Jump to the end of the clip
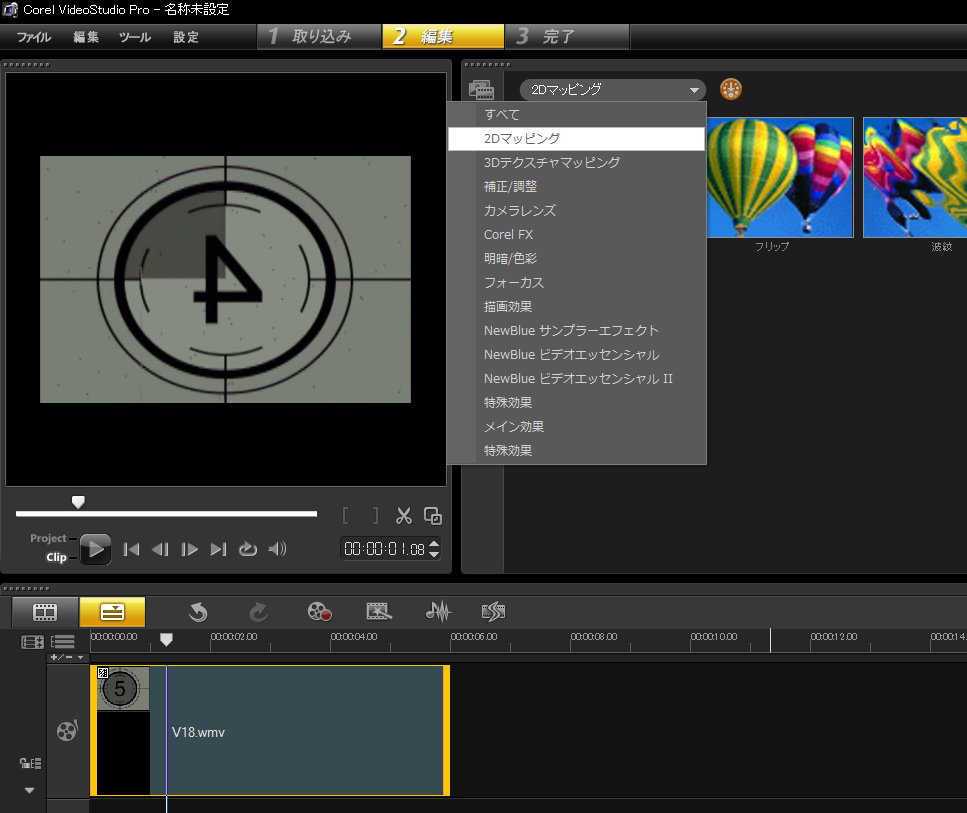 pos(218,549)
